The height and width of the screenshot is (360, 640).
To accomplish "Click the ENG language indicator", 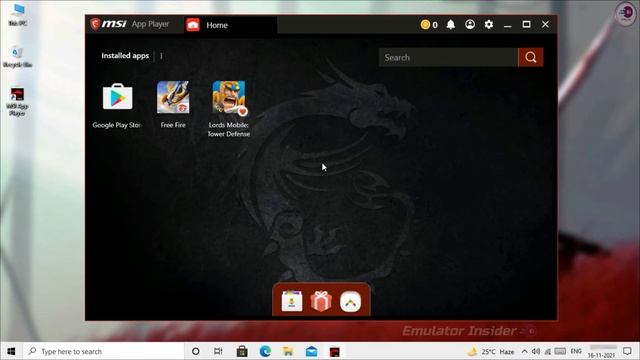I will 576,351.
